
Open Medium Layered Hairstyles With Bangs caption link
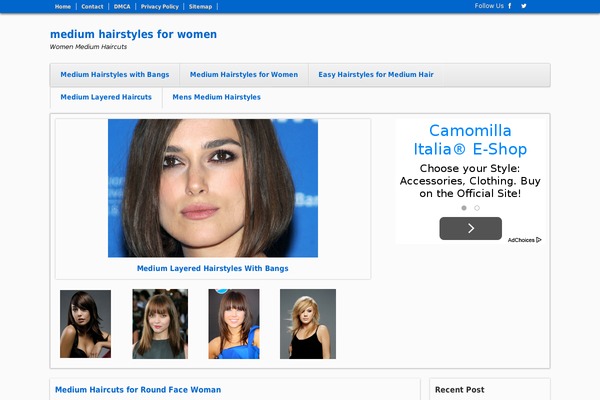[x=213, y=268]
